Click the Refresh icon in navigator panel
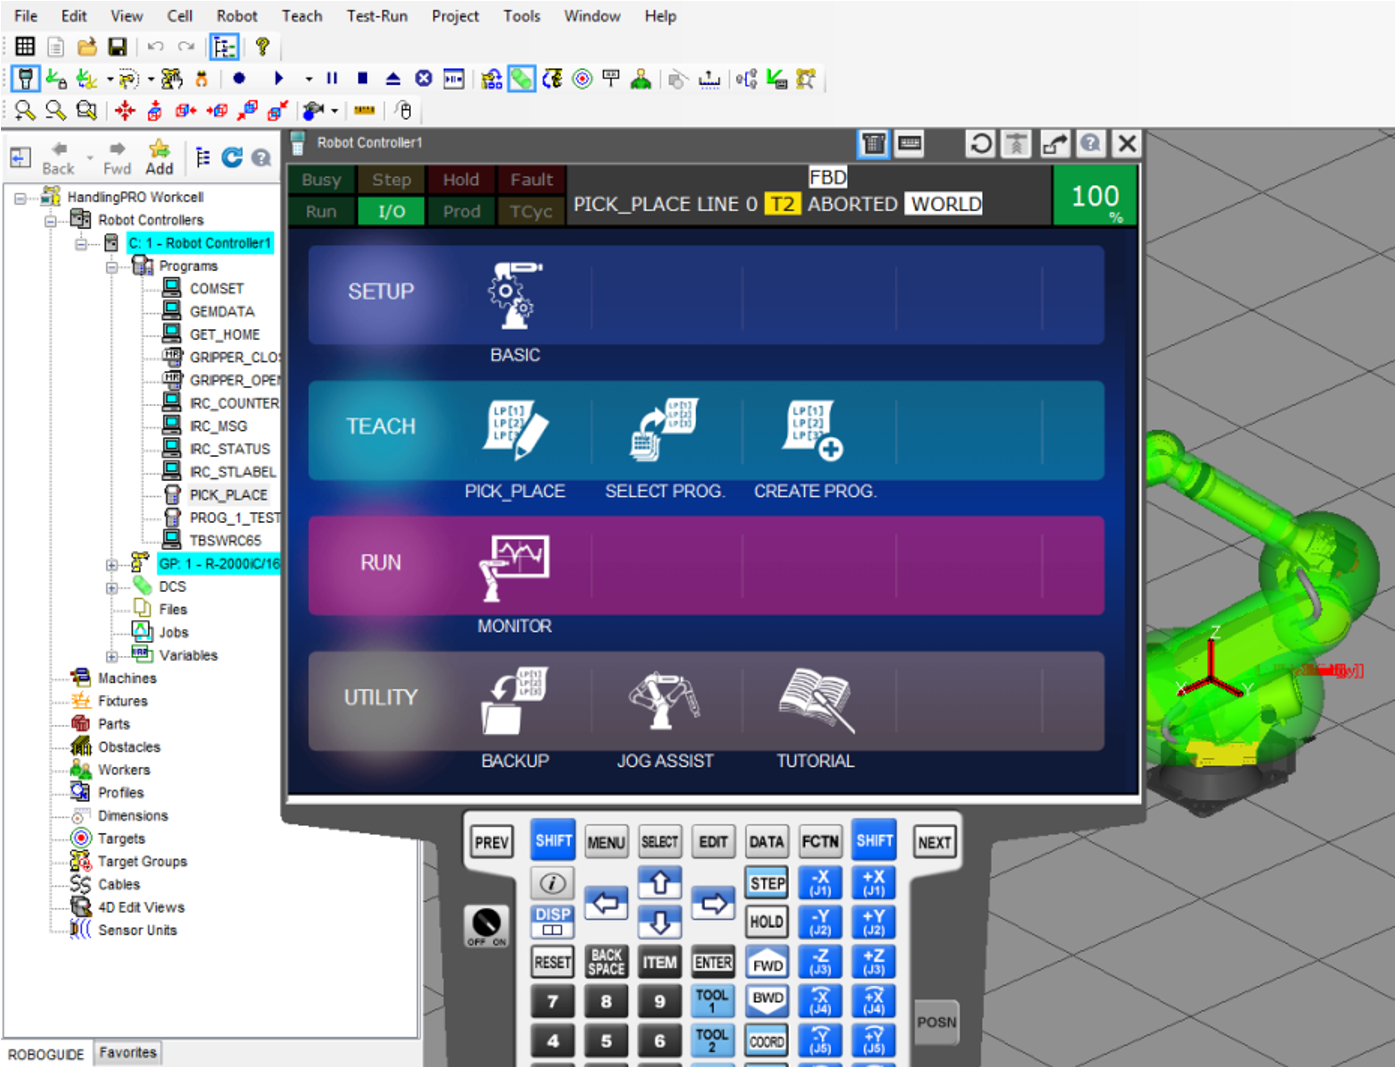 pyautogui.click(x=232, y=157)
